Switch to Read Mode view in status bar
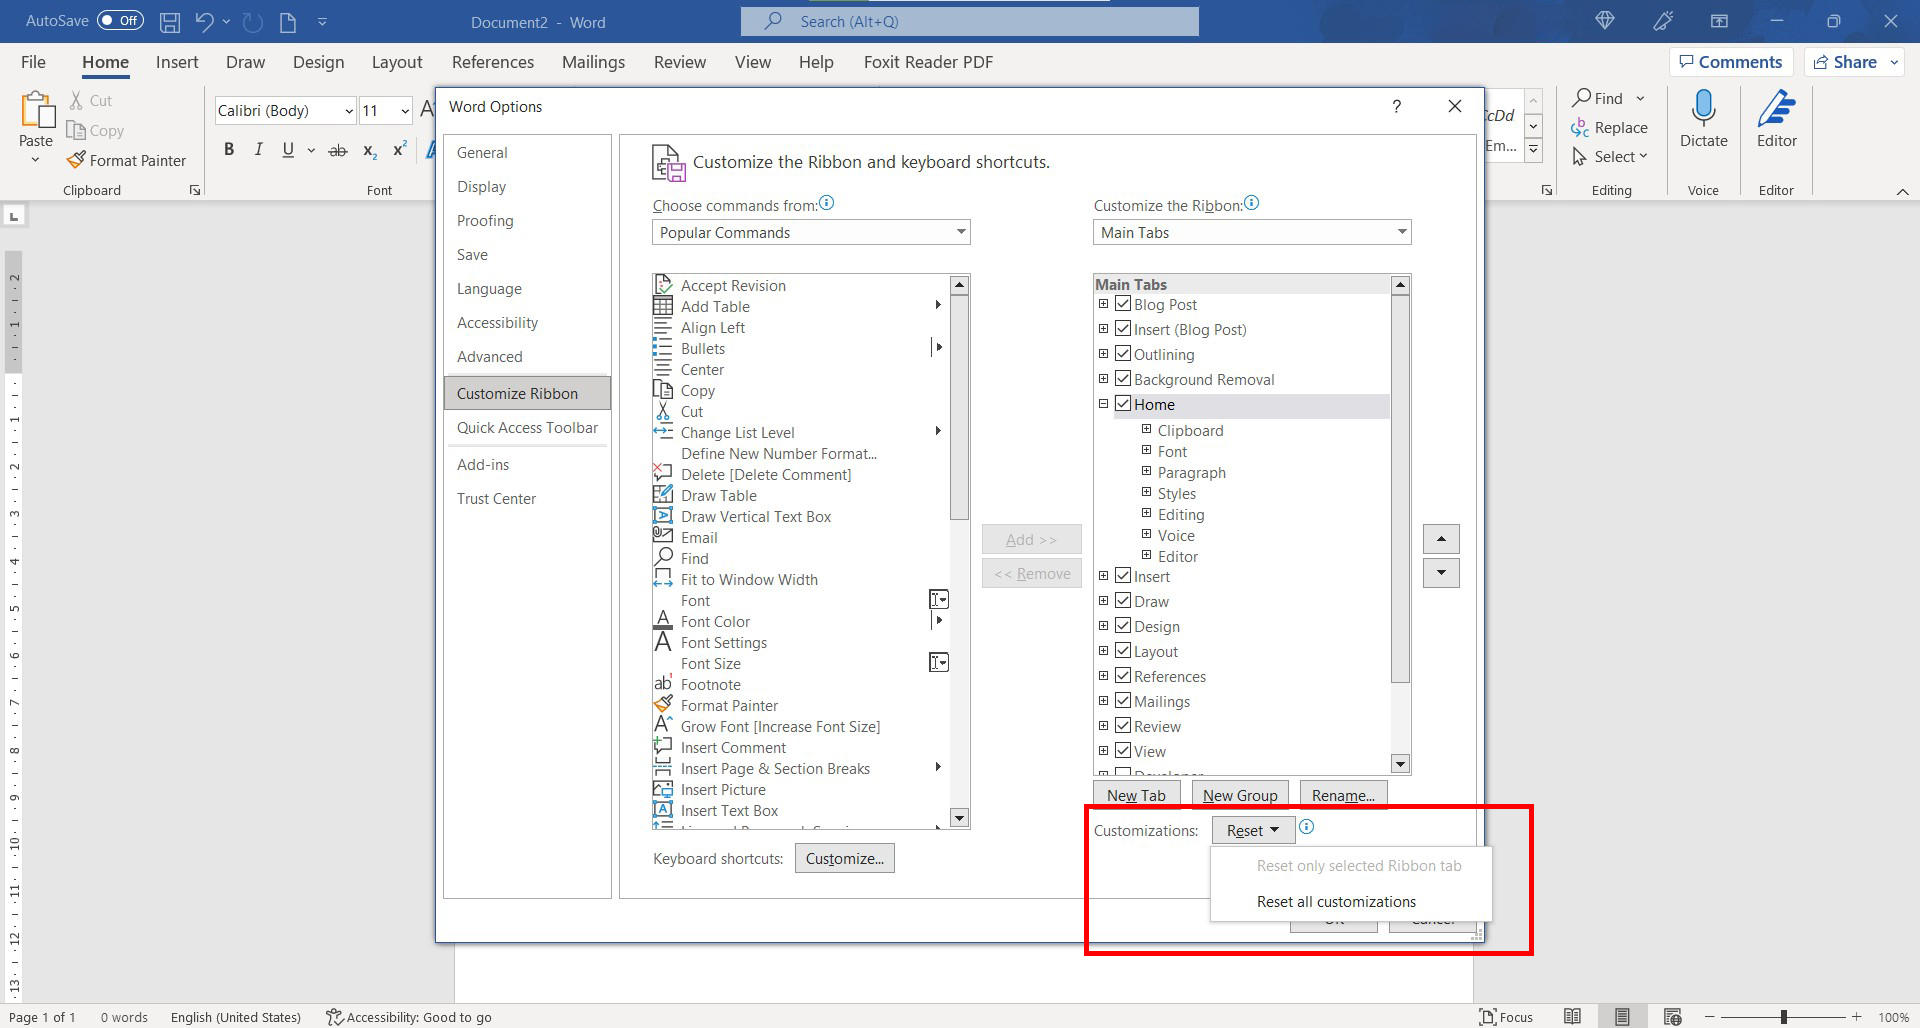This screenshot has width=1920, height=1028. [1573, 1016]
